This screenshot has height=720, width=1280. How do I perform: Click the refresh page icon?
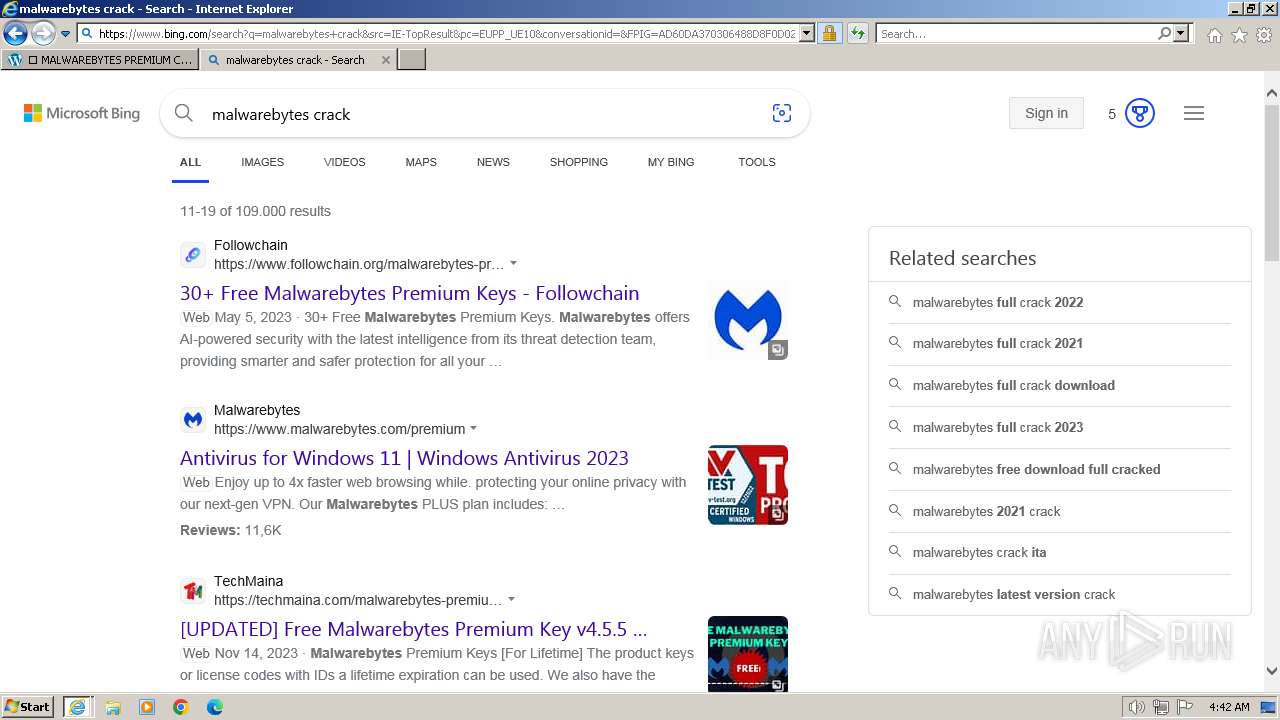pos(858,34)
